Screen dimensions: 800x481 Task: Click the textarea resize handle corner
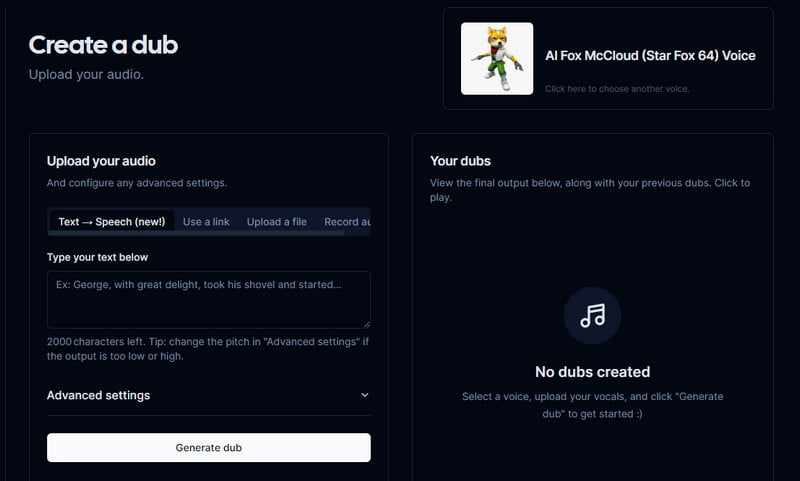pyautogui.click(x=365, y=323)
